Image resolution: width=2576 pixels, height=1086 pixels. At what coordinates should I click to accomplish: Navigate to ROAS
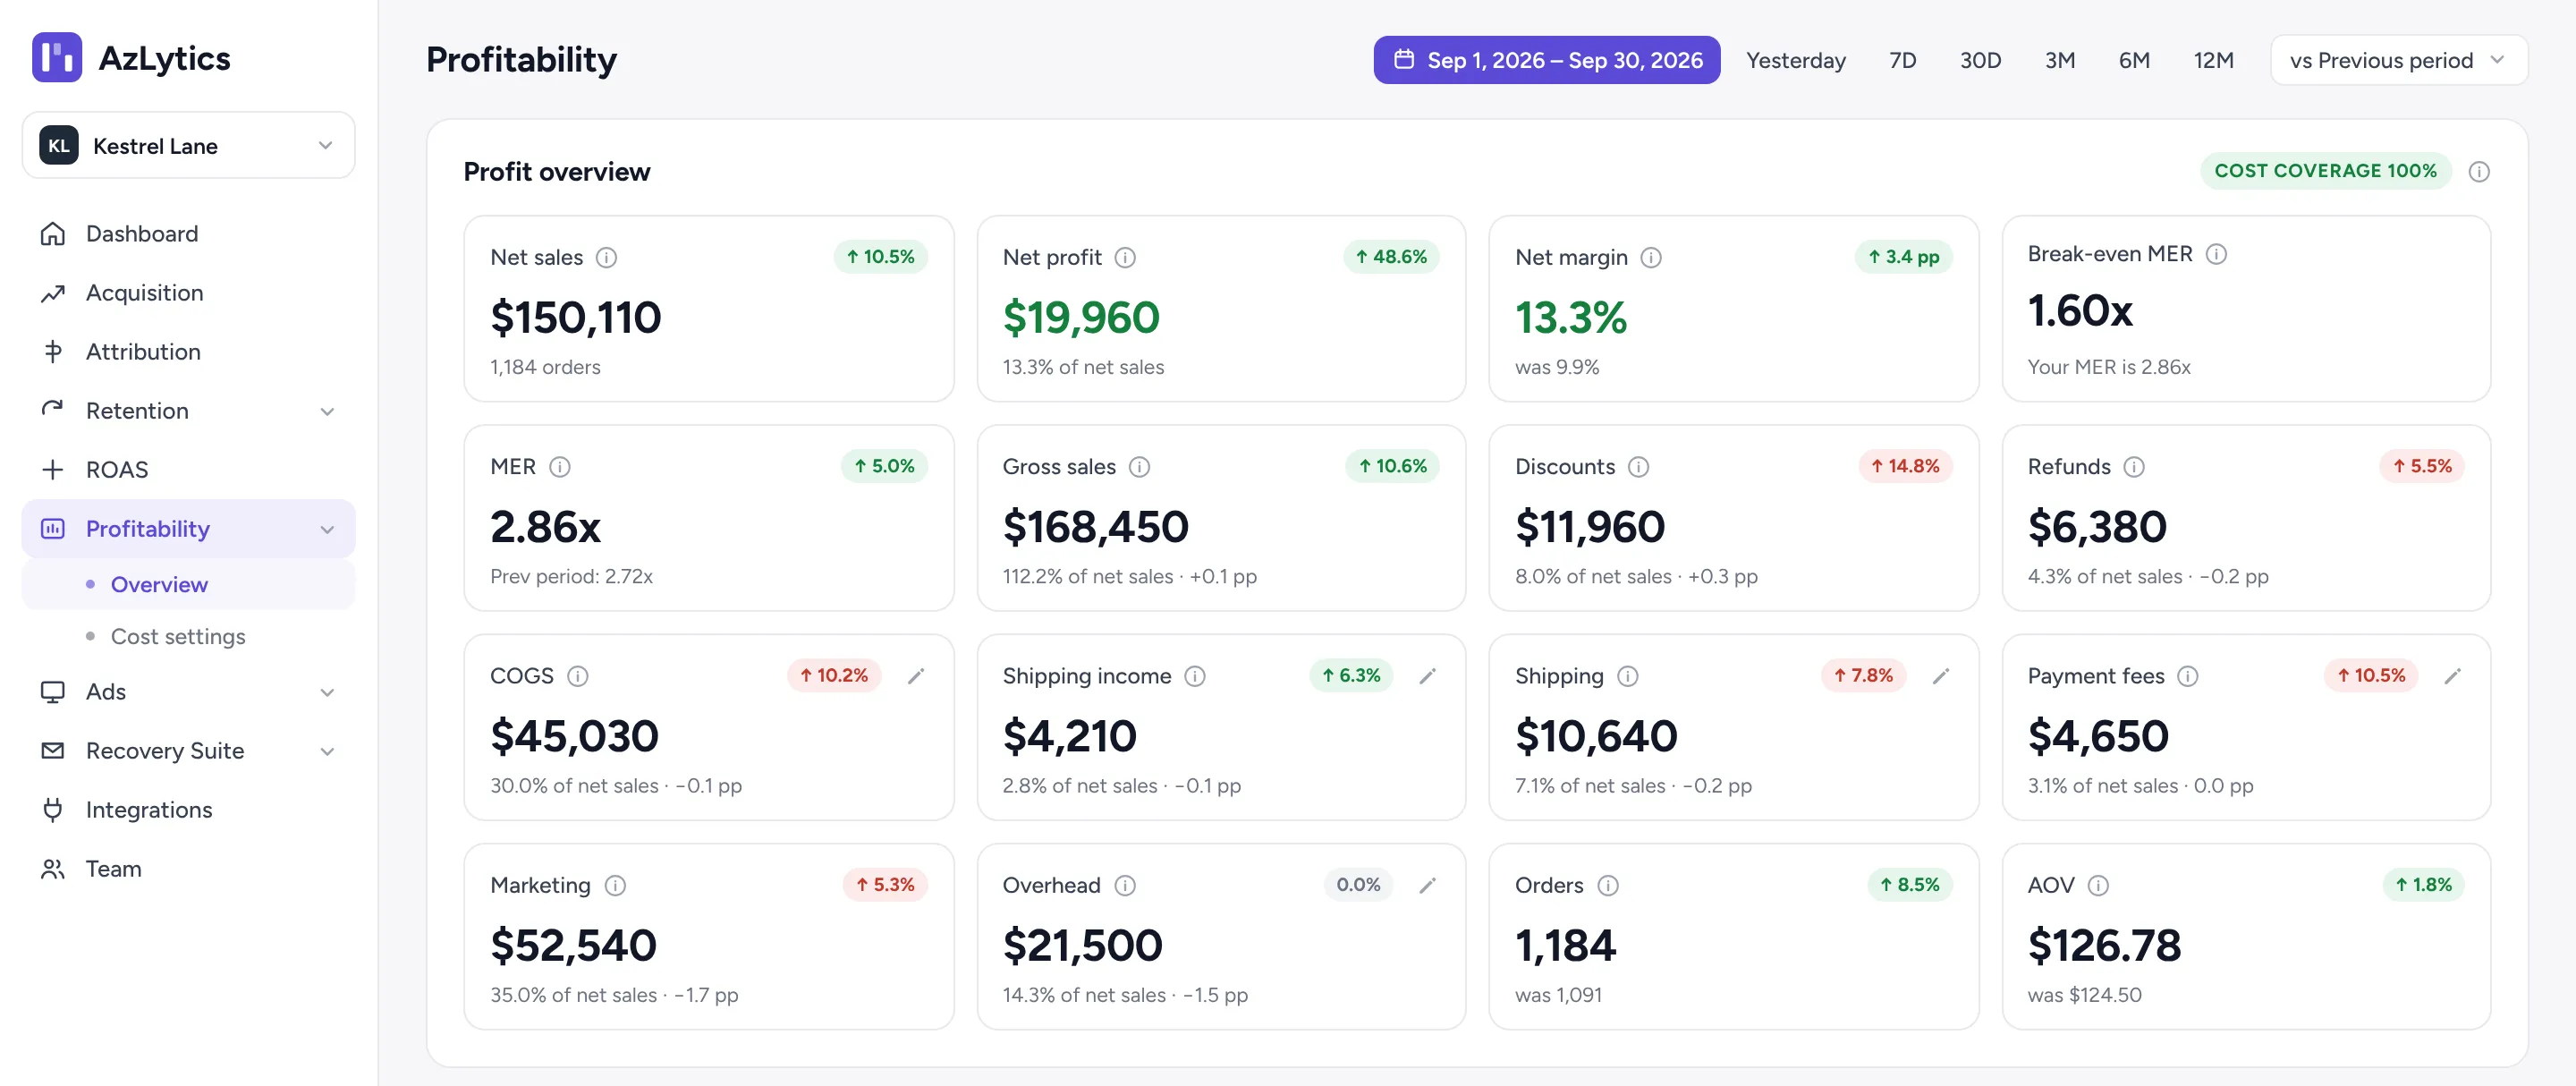(x=188, y=469)
